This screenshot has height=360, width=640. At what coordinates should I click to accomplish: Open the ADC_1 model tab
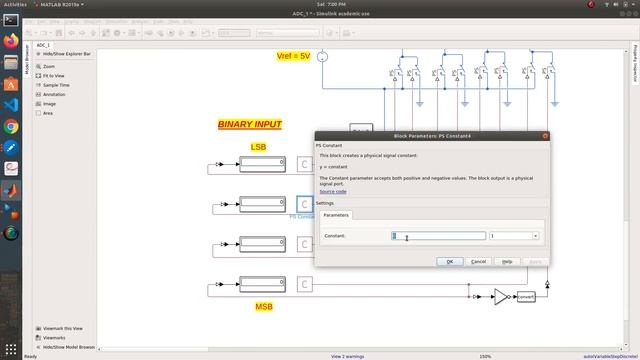point(43,45)
